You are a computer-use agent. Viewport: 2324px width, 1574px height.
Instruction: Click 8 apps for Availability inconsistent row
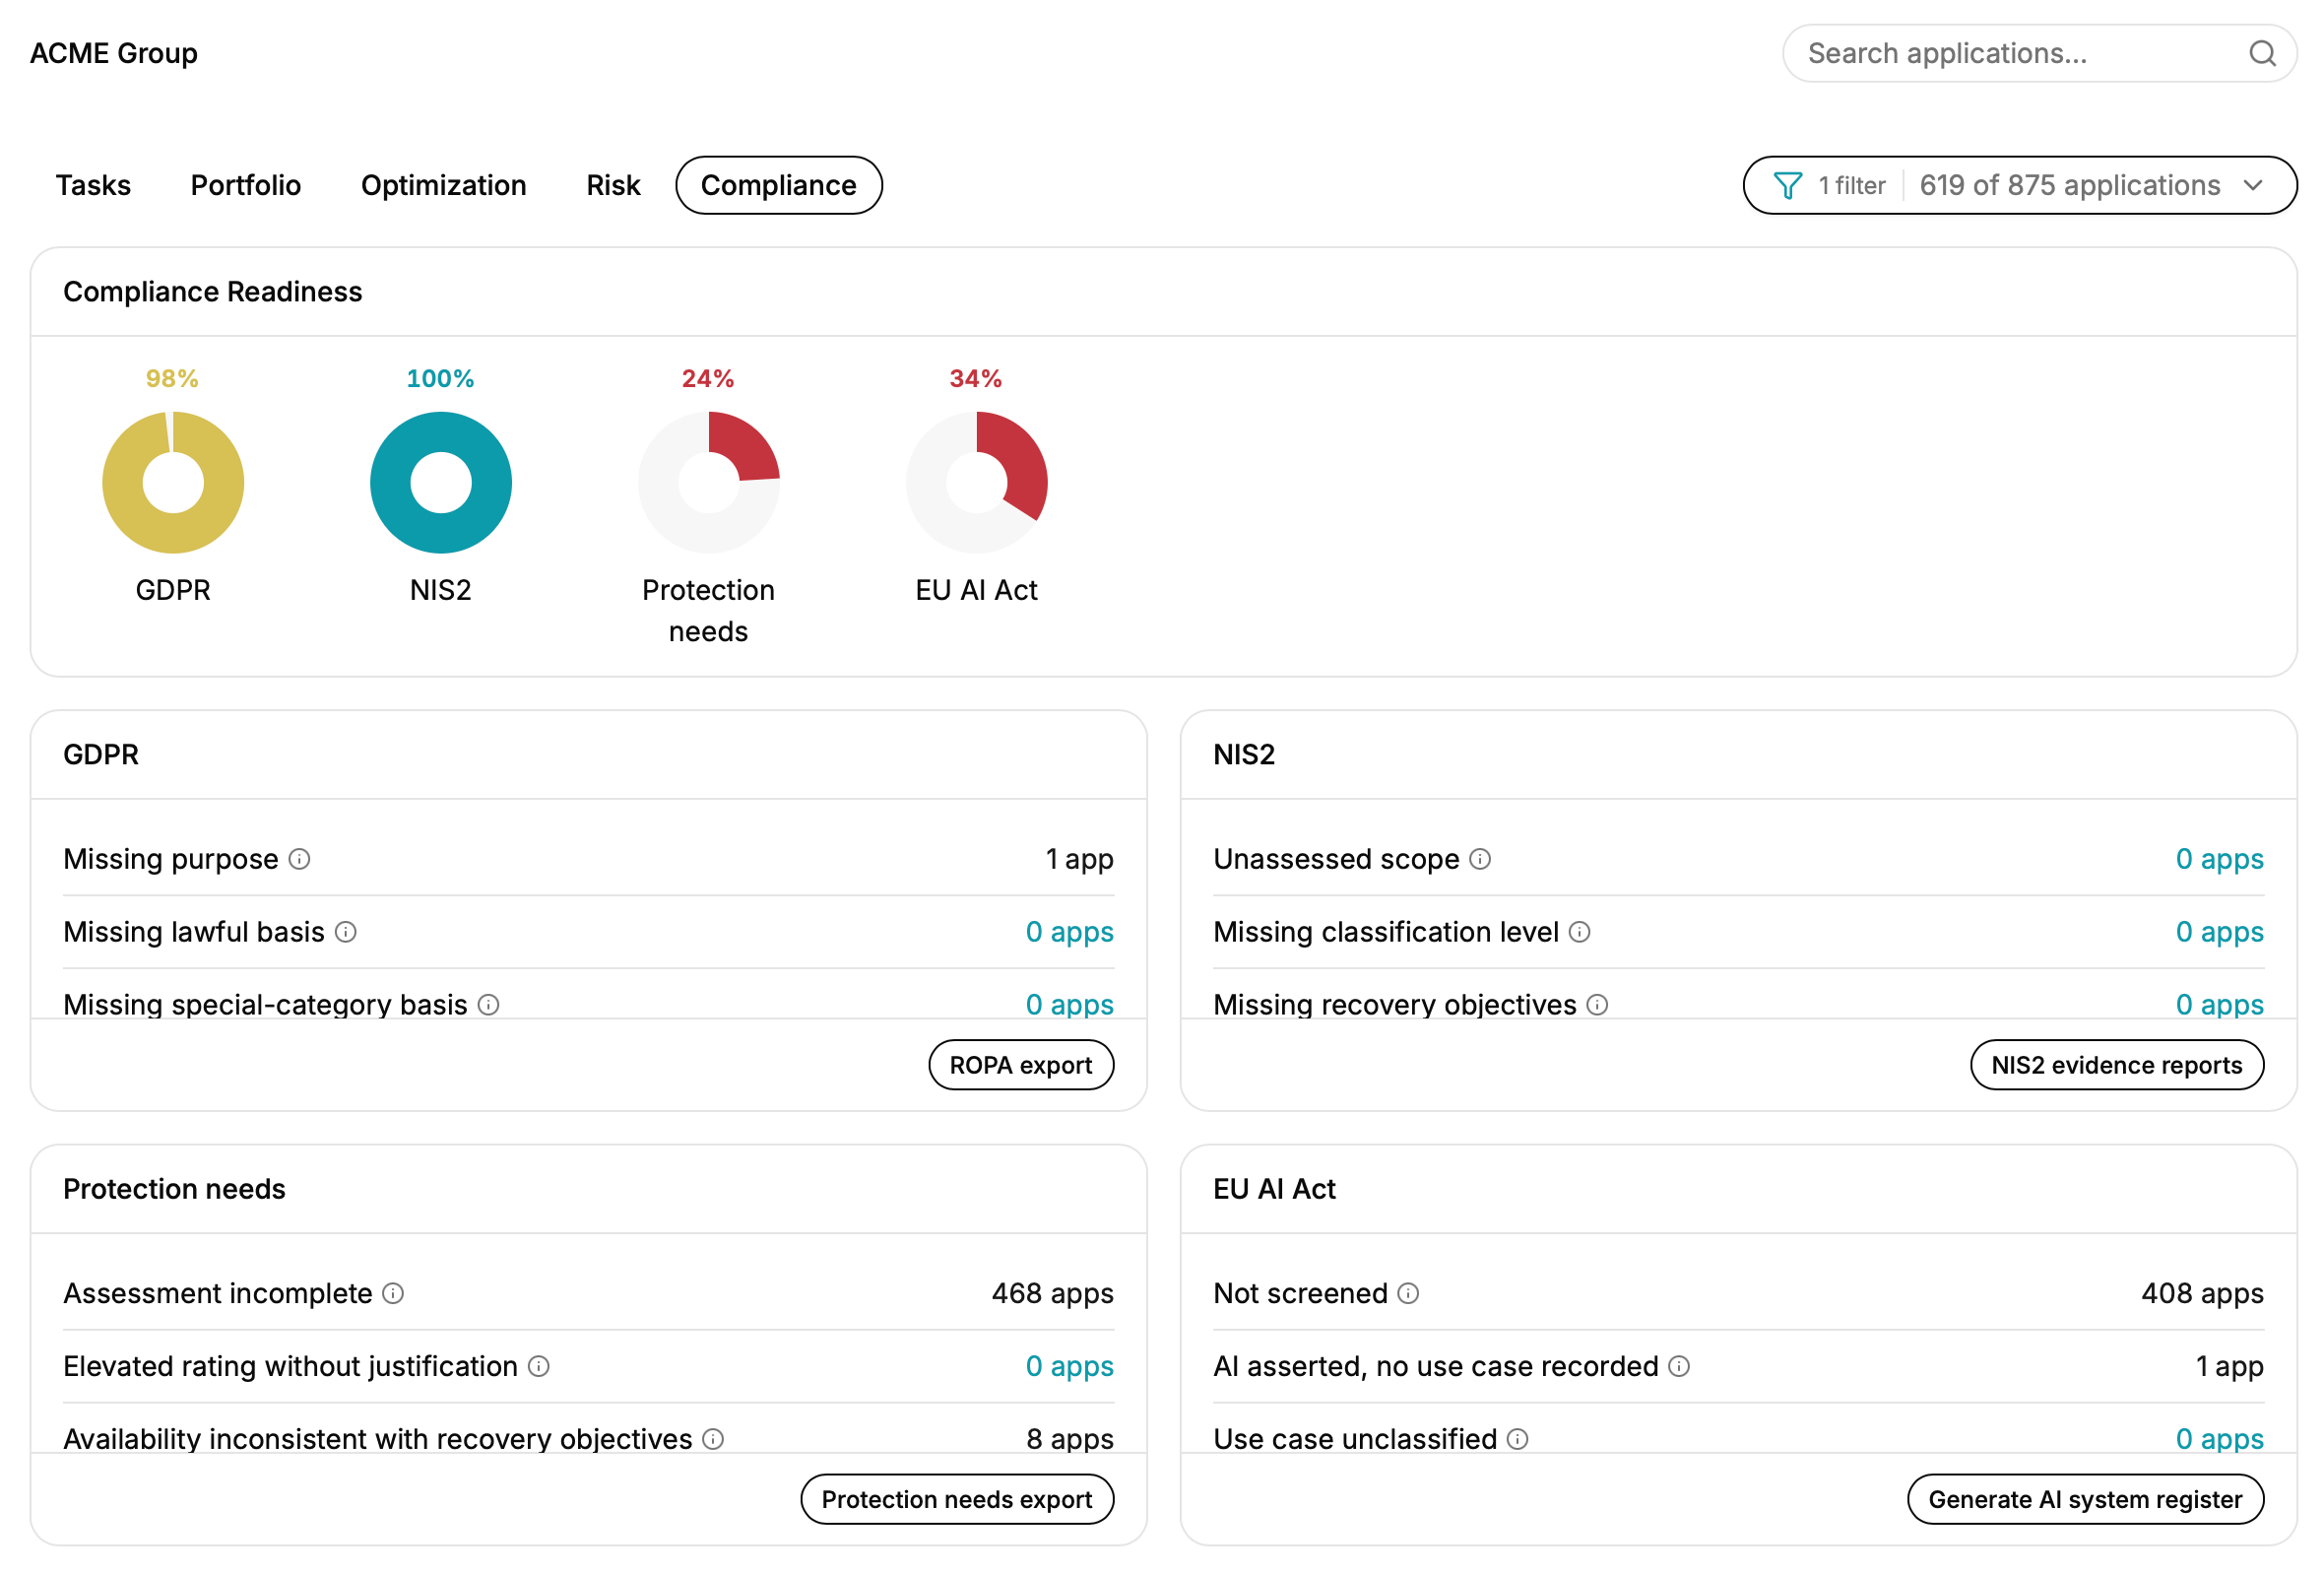(x=1070, y=1438)
